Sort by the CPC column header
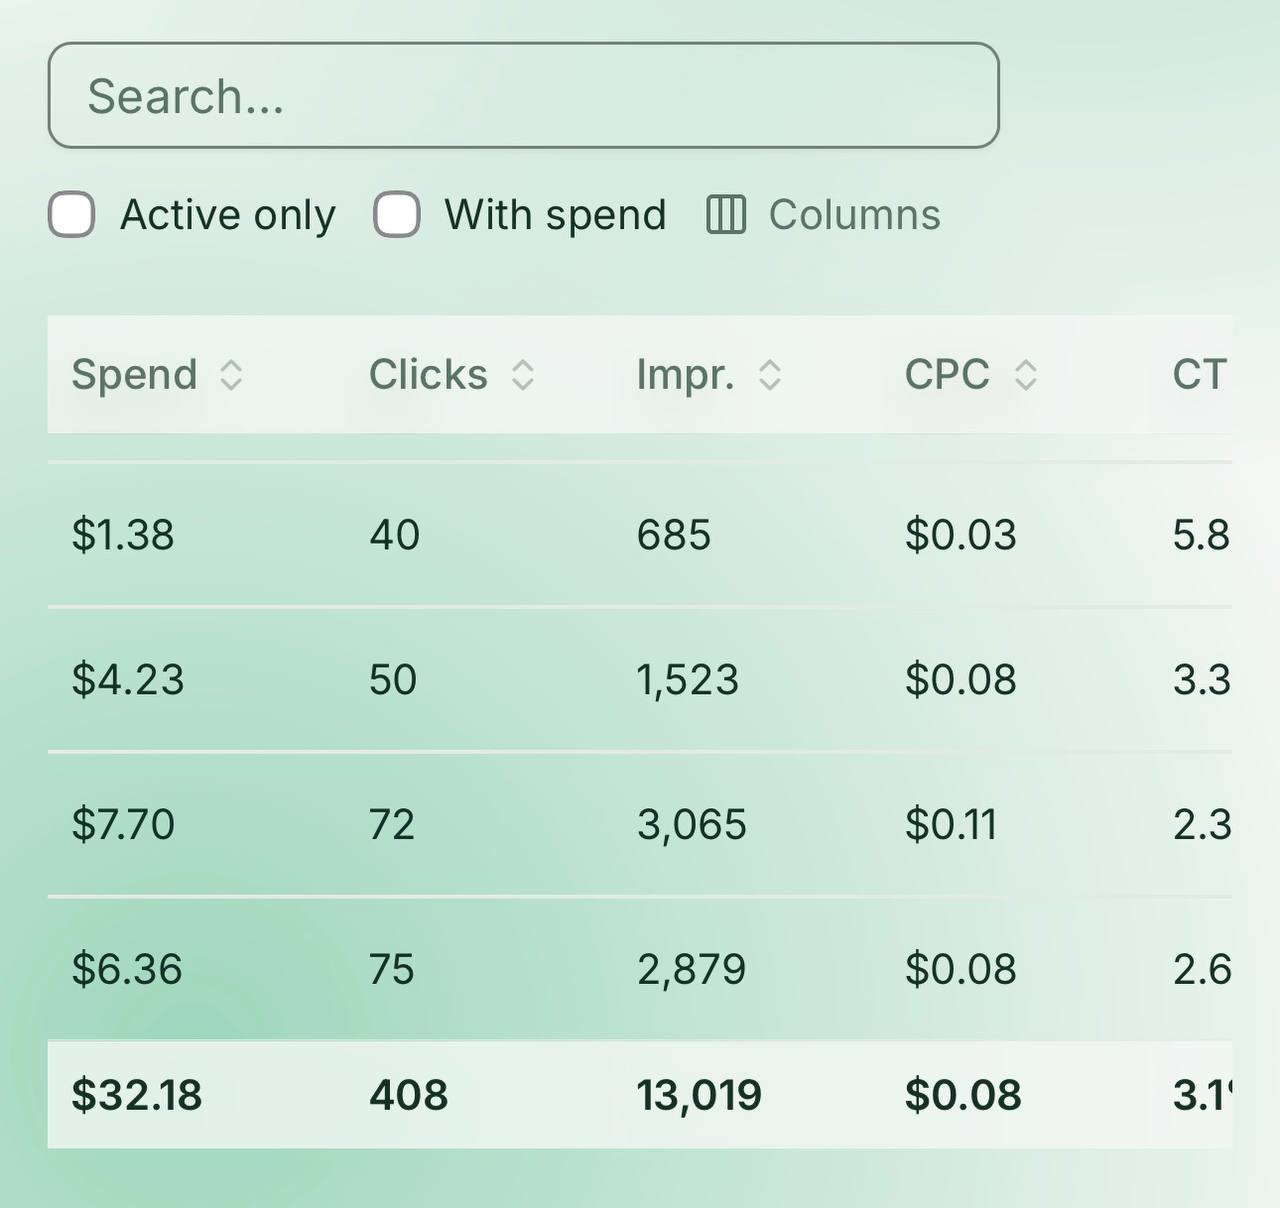 pyautogui.click(x=947, y=375)
